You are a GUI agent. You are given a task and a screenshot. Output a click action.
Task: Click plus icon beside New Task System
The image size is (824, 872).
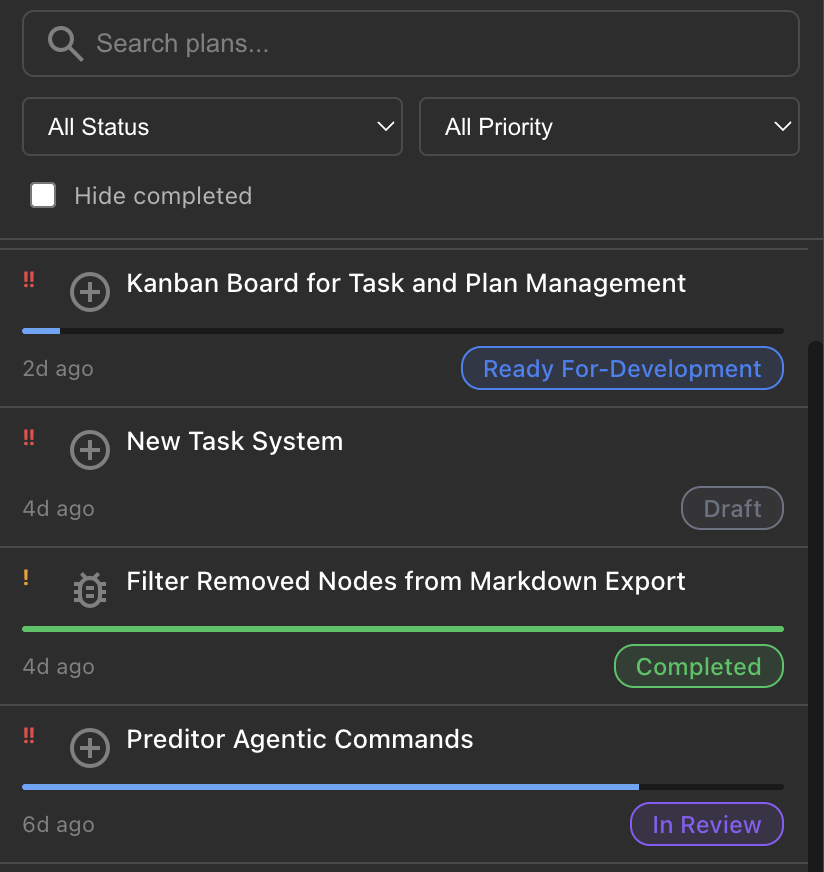90,451
